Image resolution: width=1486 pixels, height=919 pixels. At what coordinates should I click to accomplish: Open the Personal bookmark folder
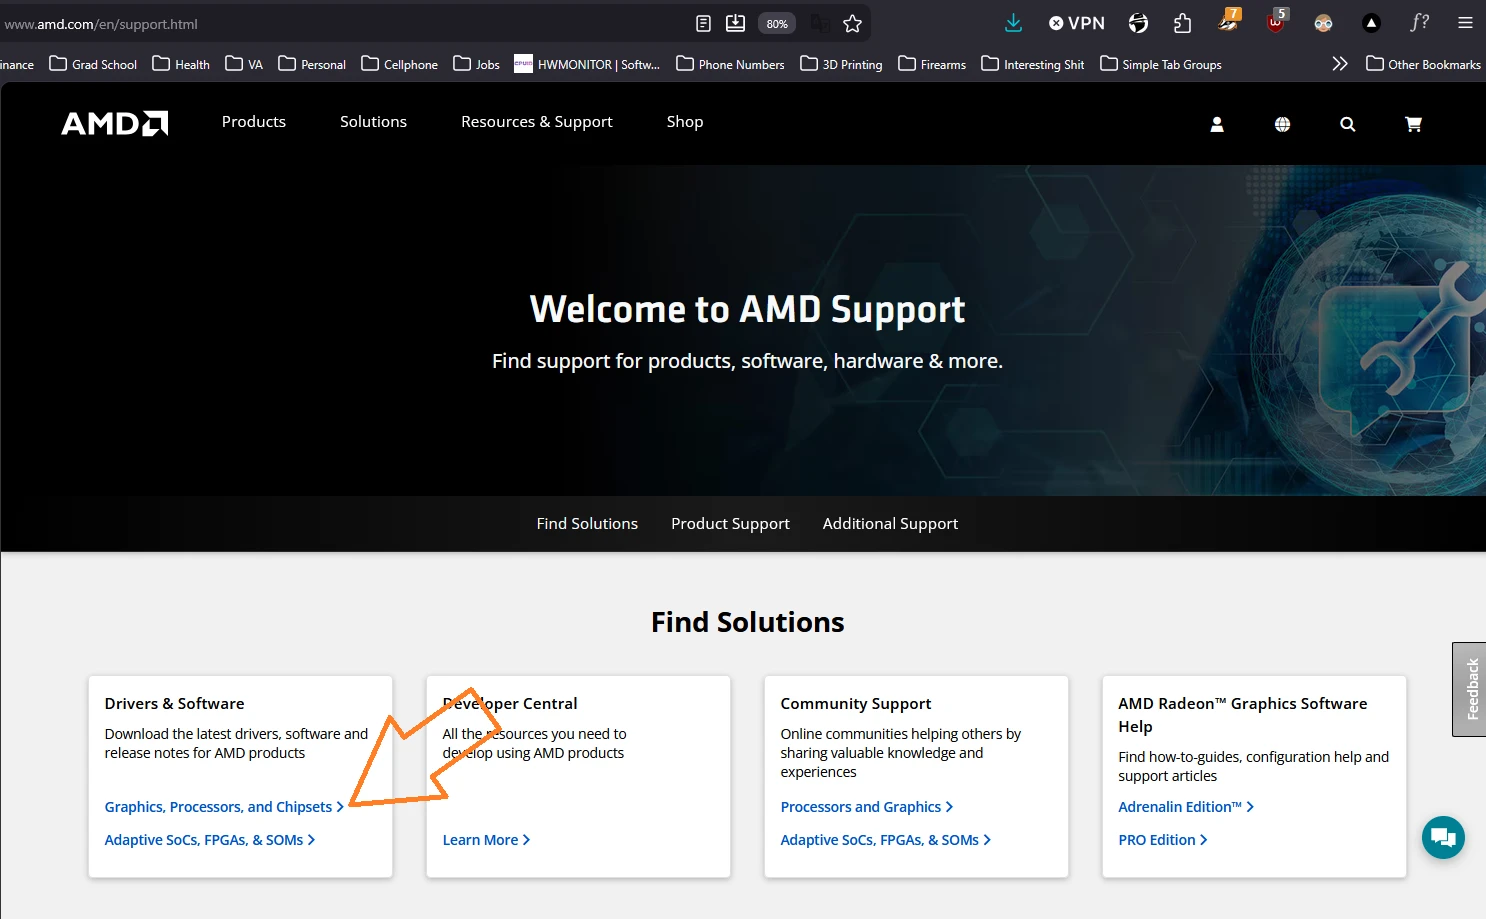(x=312, y=64)
